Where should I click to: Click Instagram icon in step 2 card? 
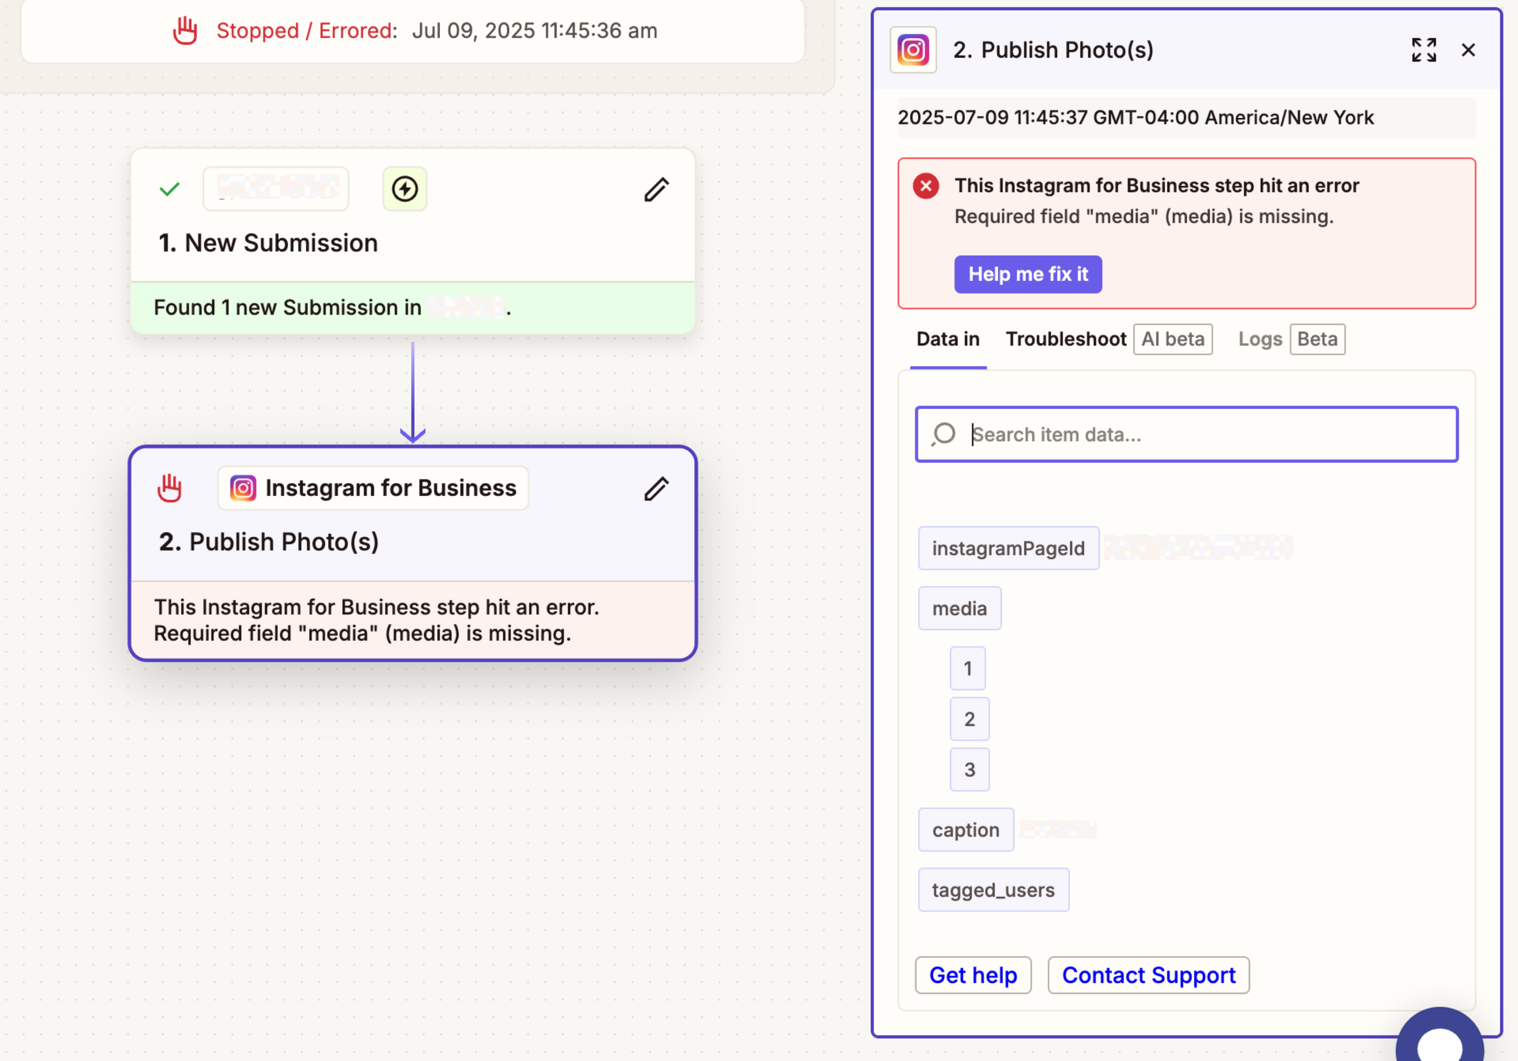pos(243,488)
